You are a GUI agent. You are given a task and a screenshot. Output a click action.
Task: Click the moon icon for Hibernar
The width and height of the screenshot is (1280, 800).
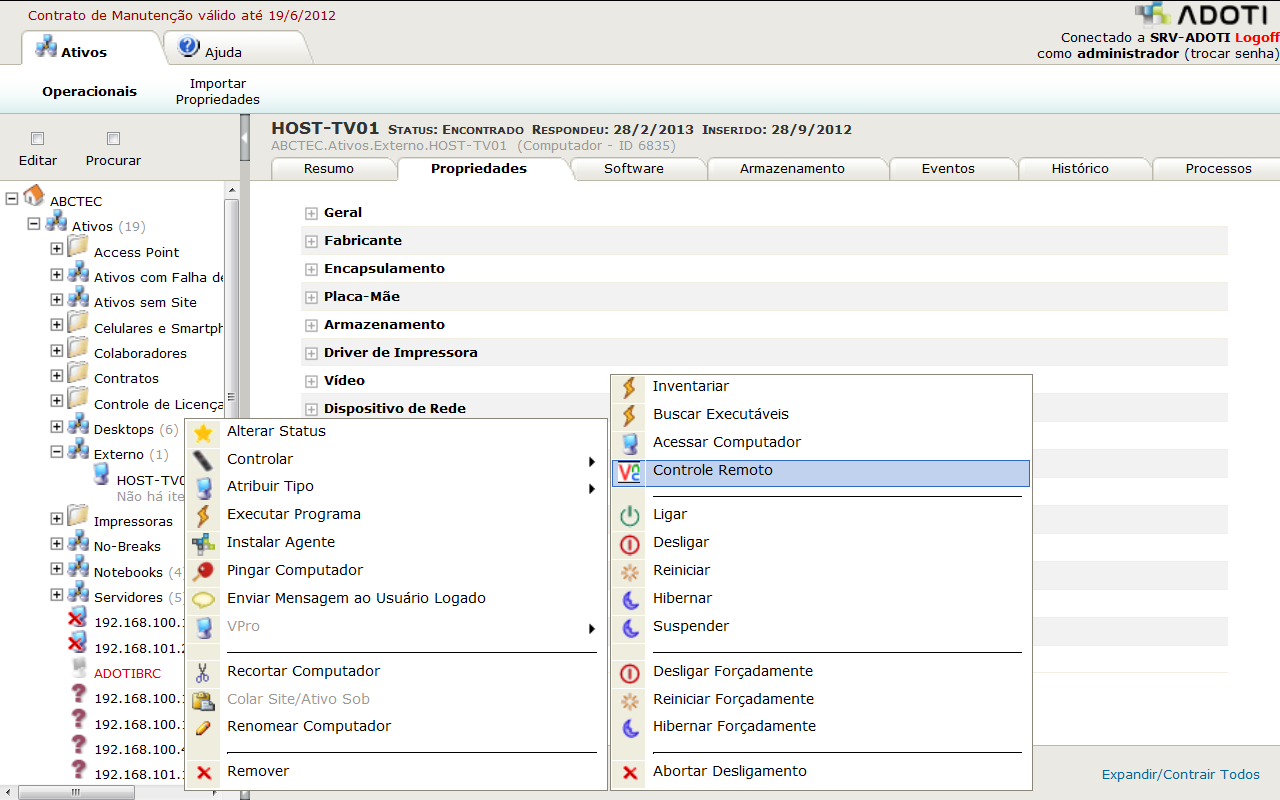[x=630, y=601]
